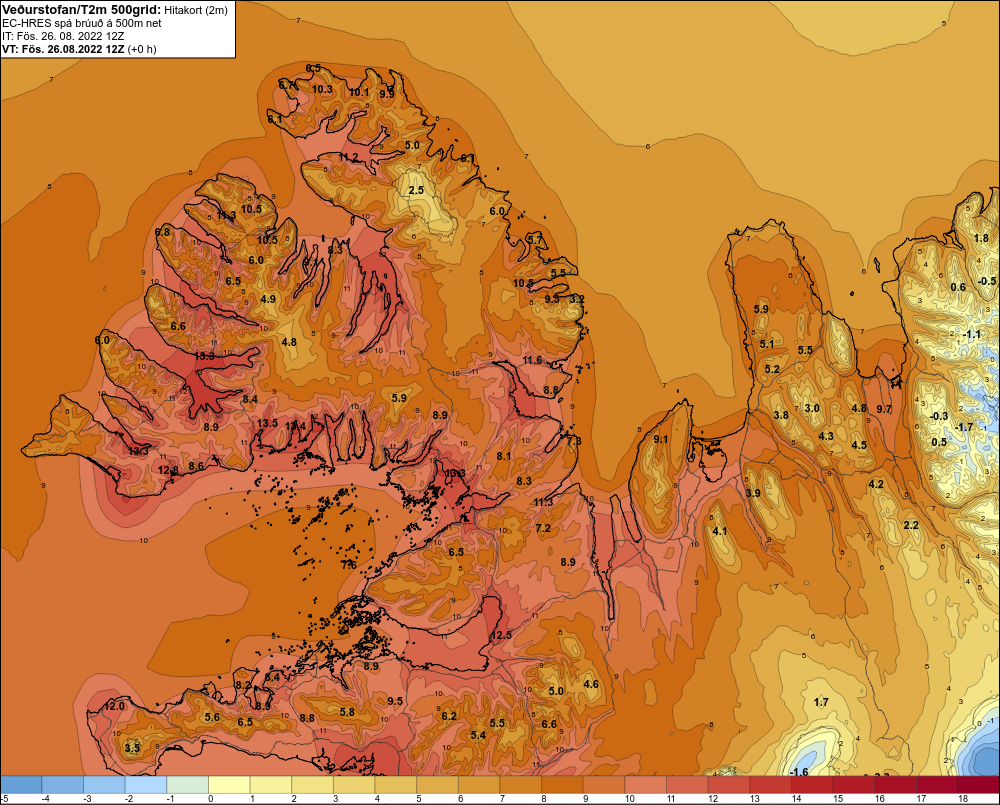Select the 4.1 temperature value

tap(719, 531)
